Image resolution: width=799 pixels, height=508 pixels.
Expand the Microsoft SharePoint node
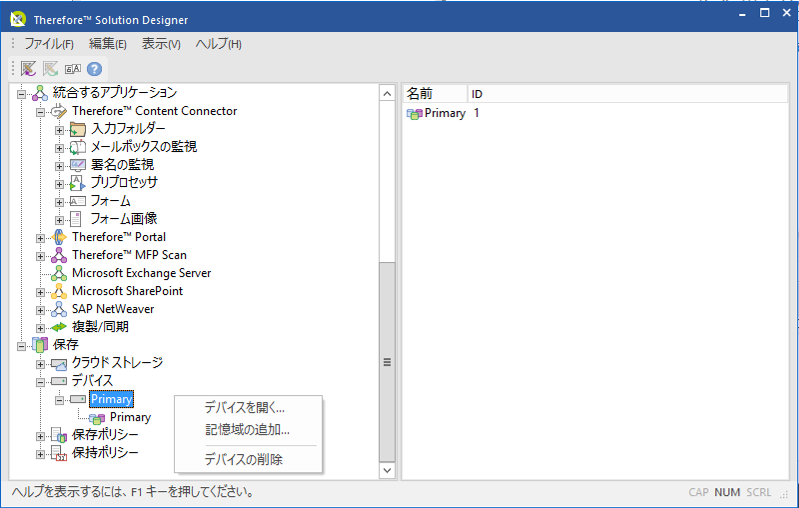pyautogui.click(x=40, y=292)
